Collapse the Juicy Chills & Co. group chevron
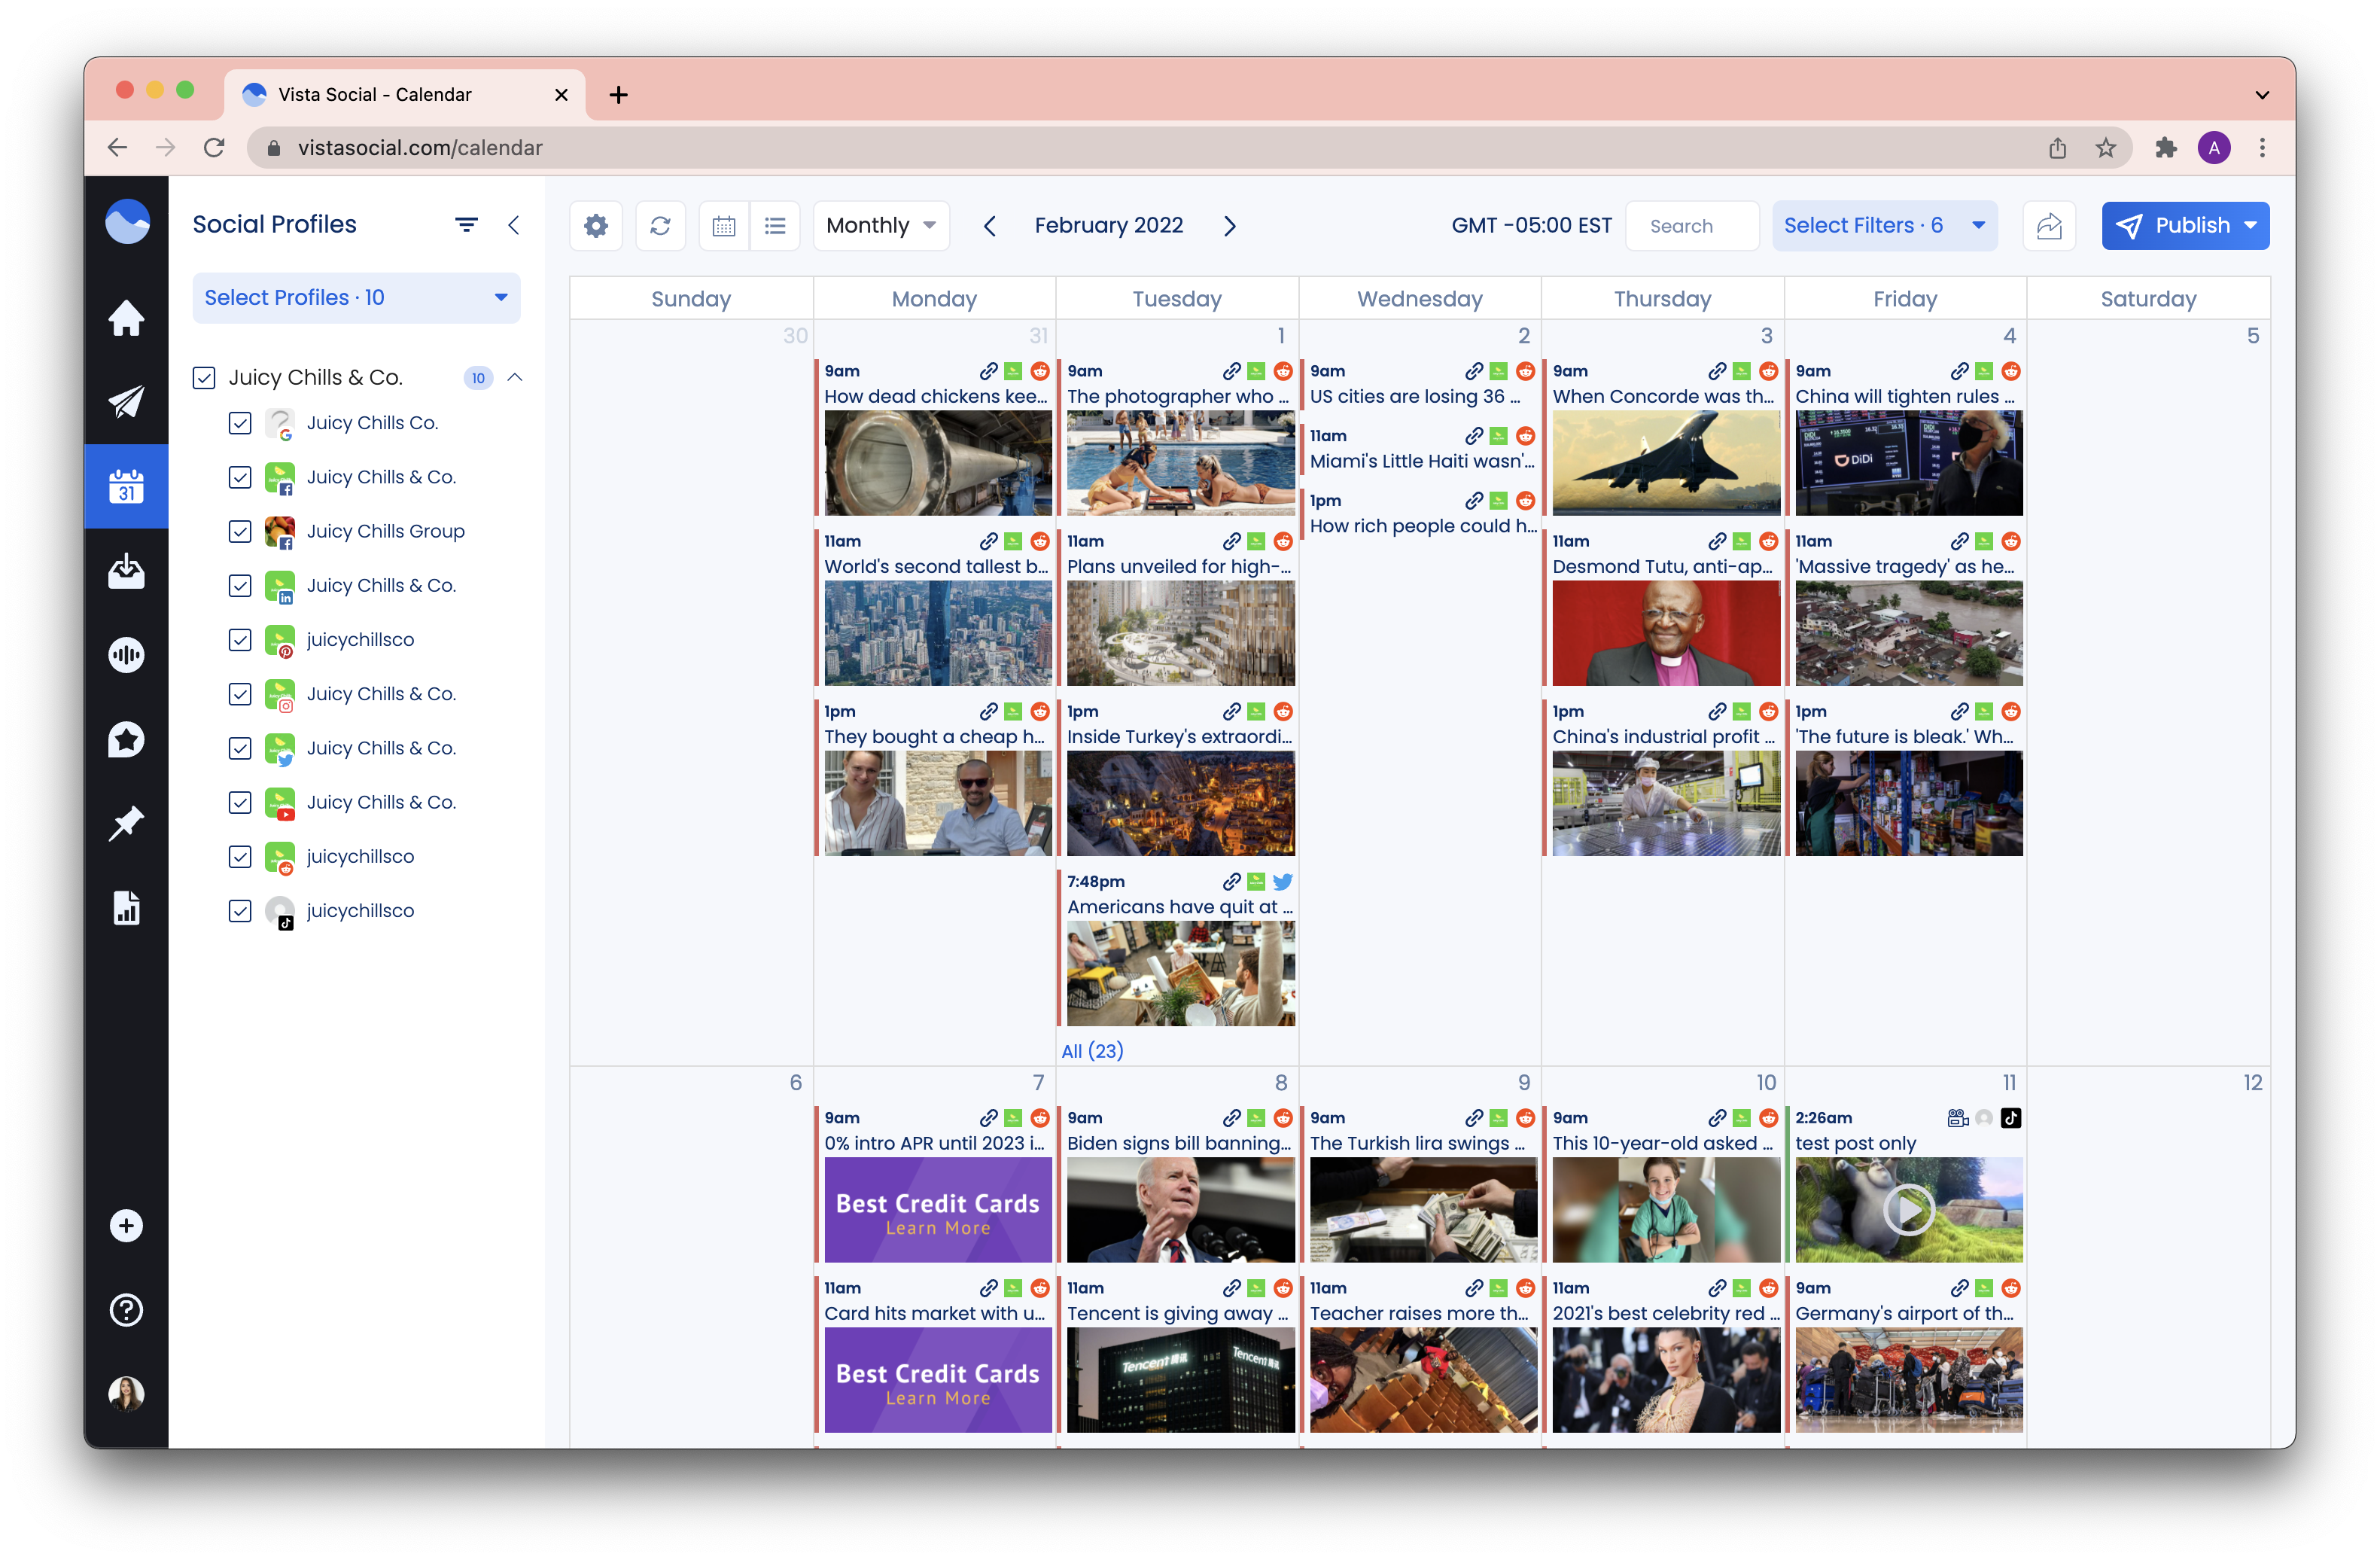The width and height of the screenshot is (2380, 1560). [x=515, y=378]
